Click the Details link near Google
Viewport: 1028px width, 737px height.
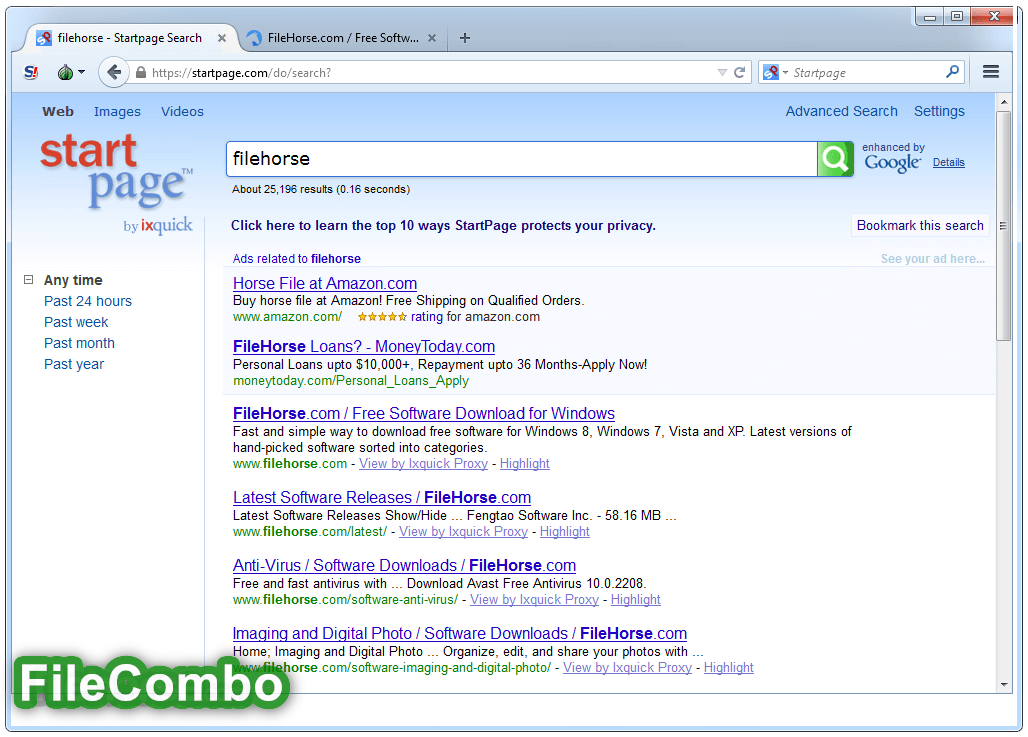[949, 163]
